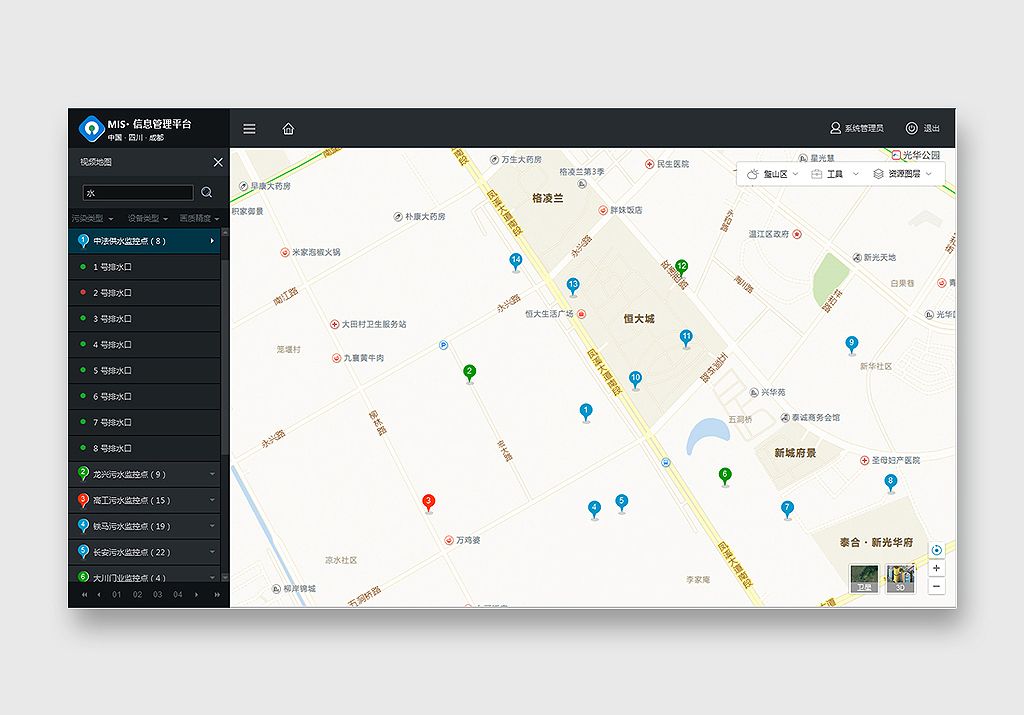Click blue map marker 10
Viewport: 1024px width, 715px height.
pyautogui.click(x=635, y=379)
